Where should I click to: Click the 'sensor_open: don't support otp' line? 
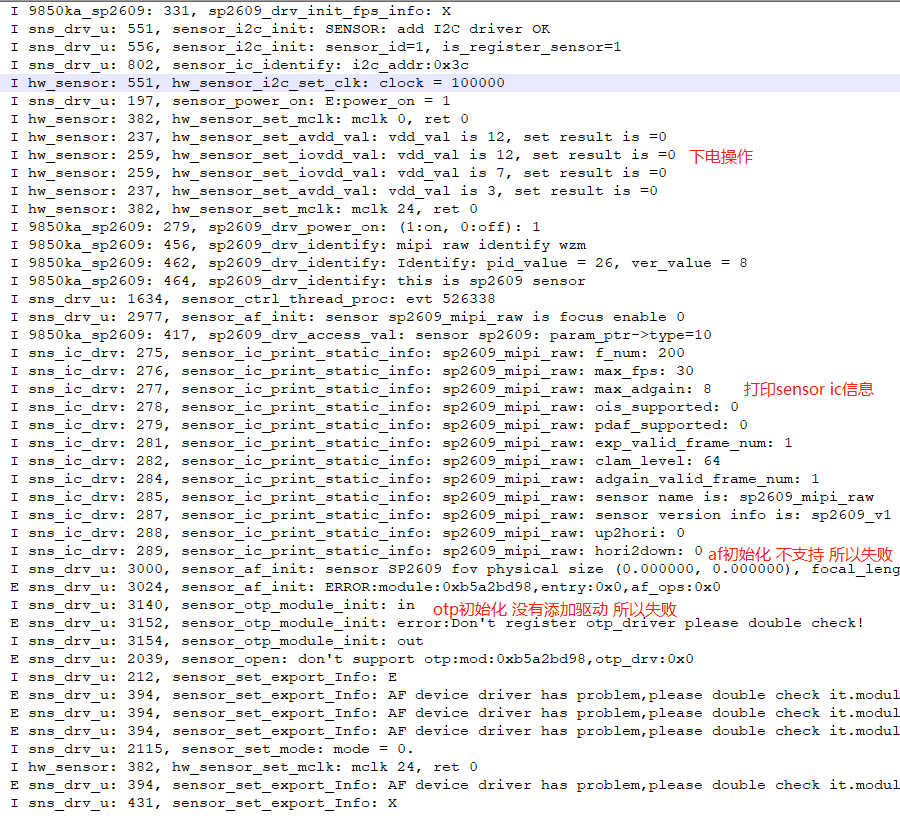click(352, 659)
